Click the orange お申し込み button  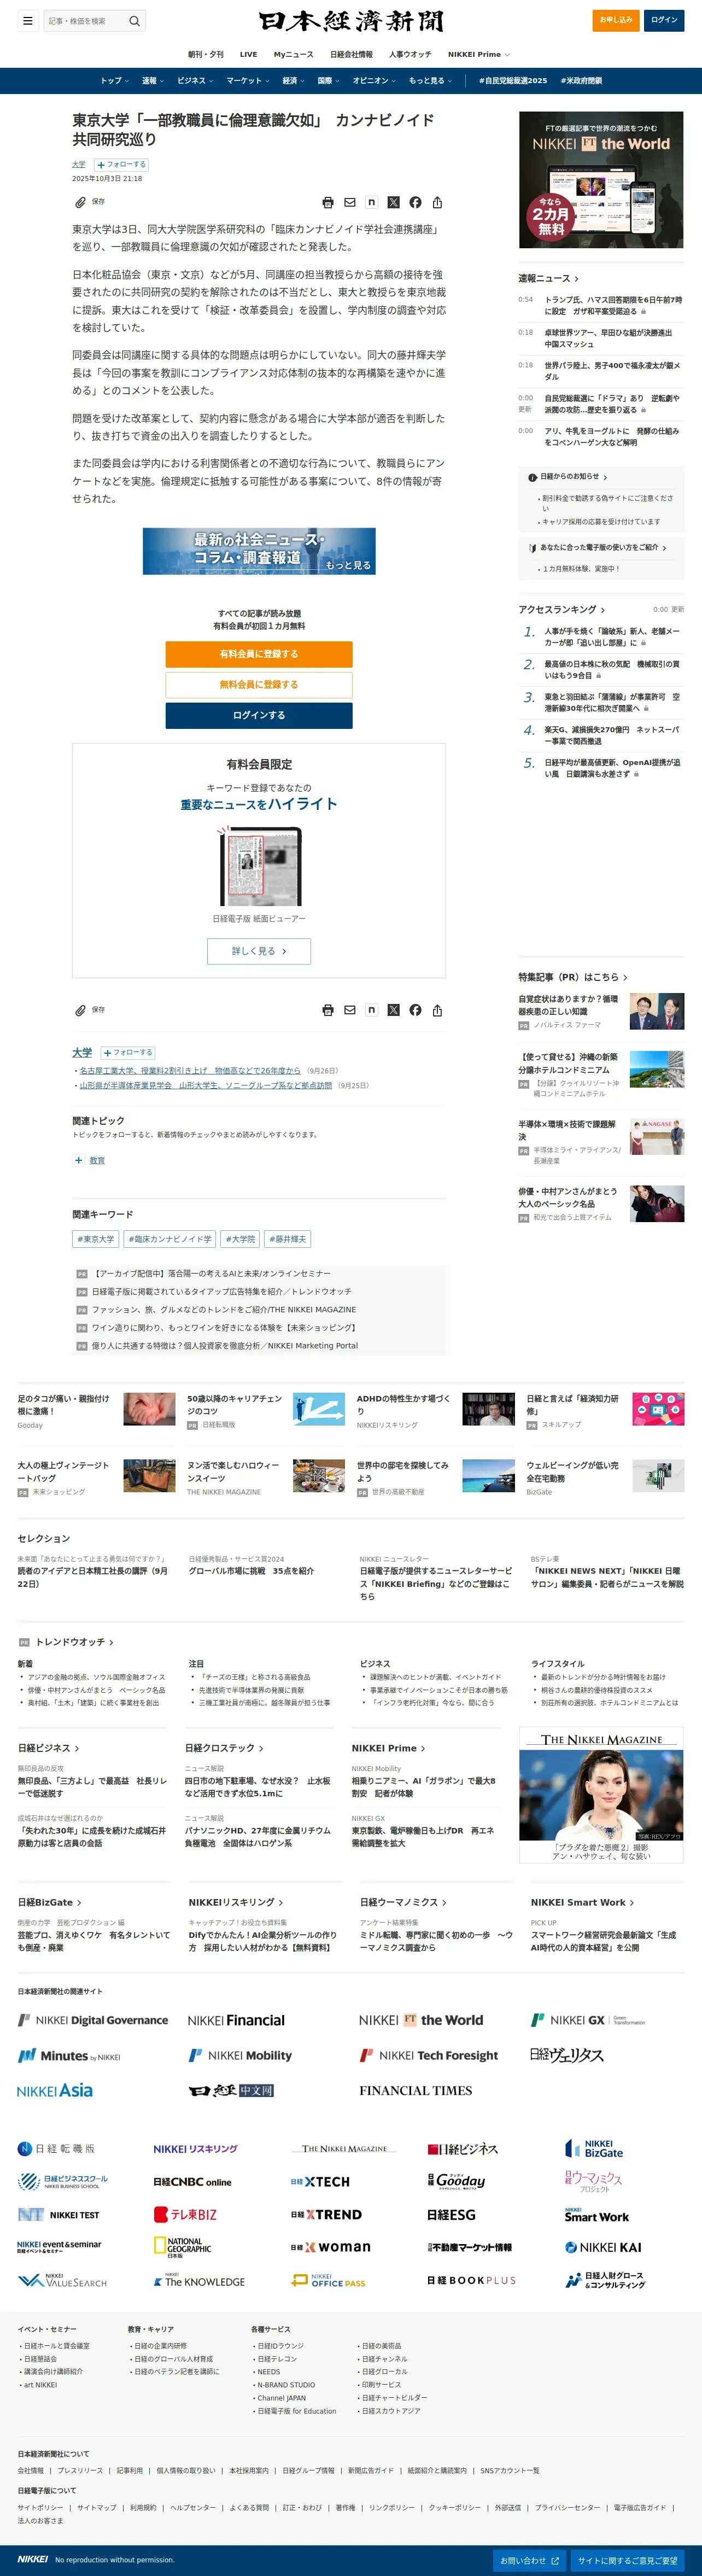point(616,20)
